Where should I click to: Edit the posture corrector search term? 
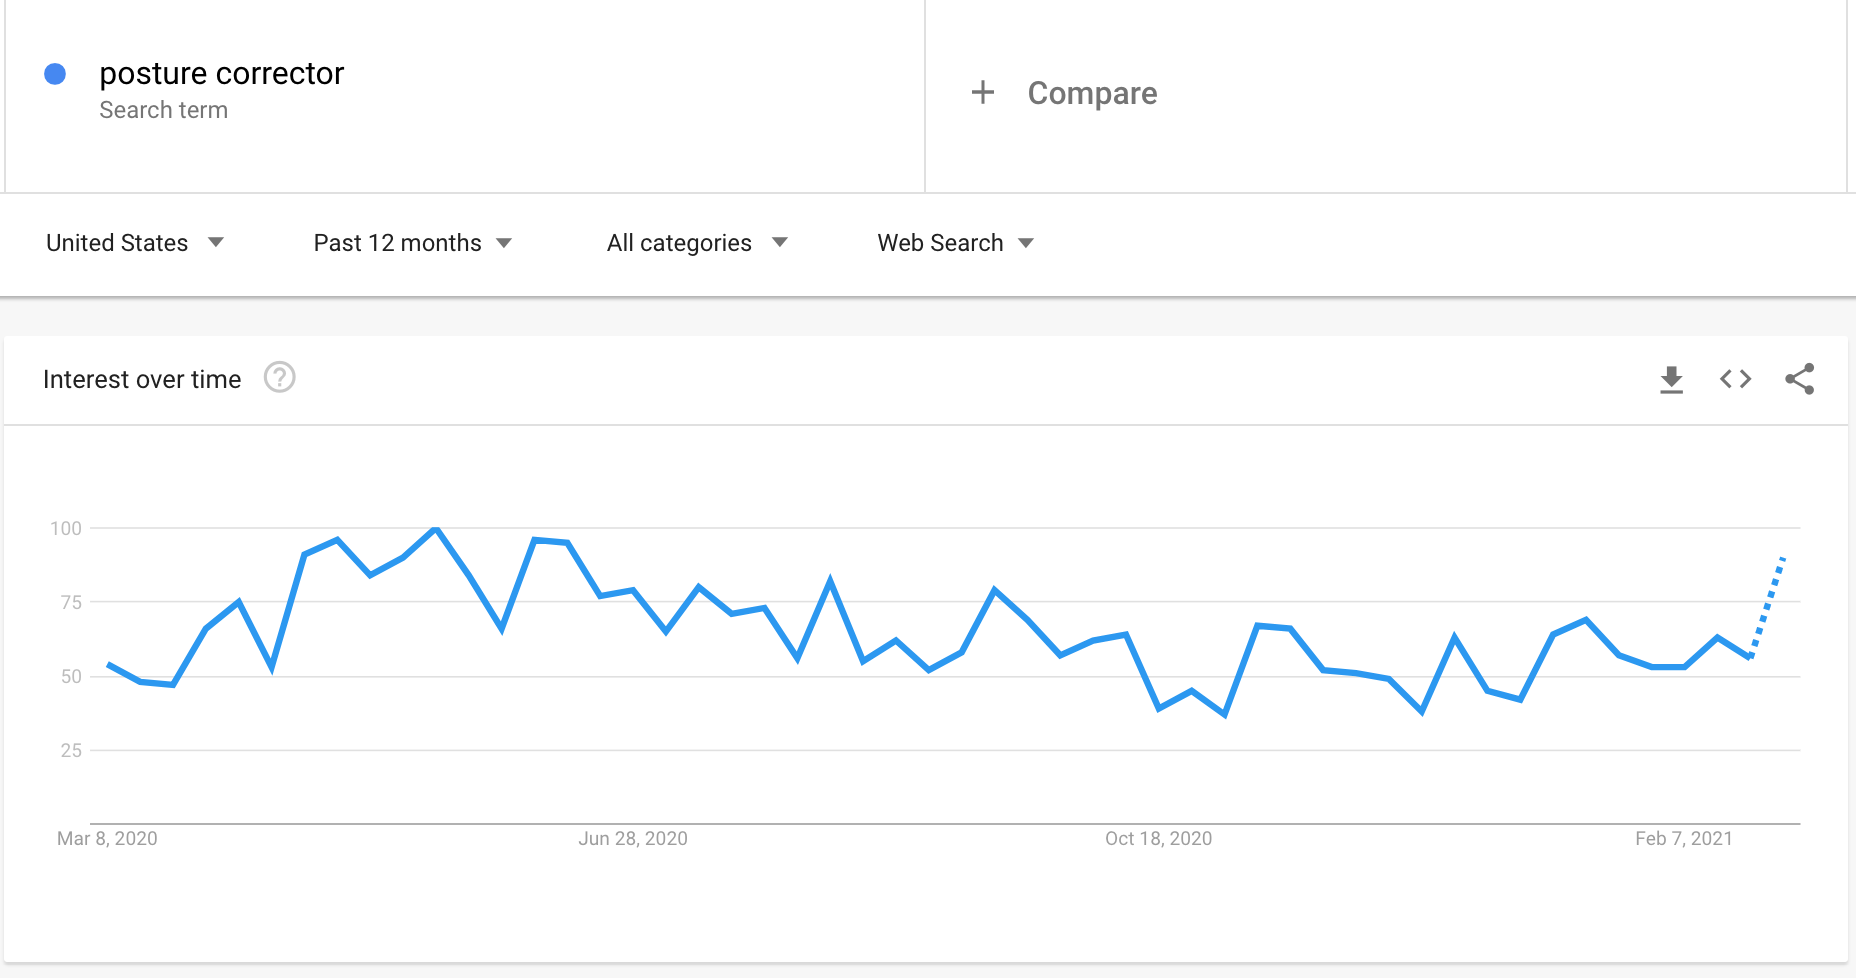pos(222,73)
